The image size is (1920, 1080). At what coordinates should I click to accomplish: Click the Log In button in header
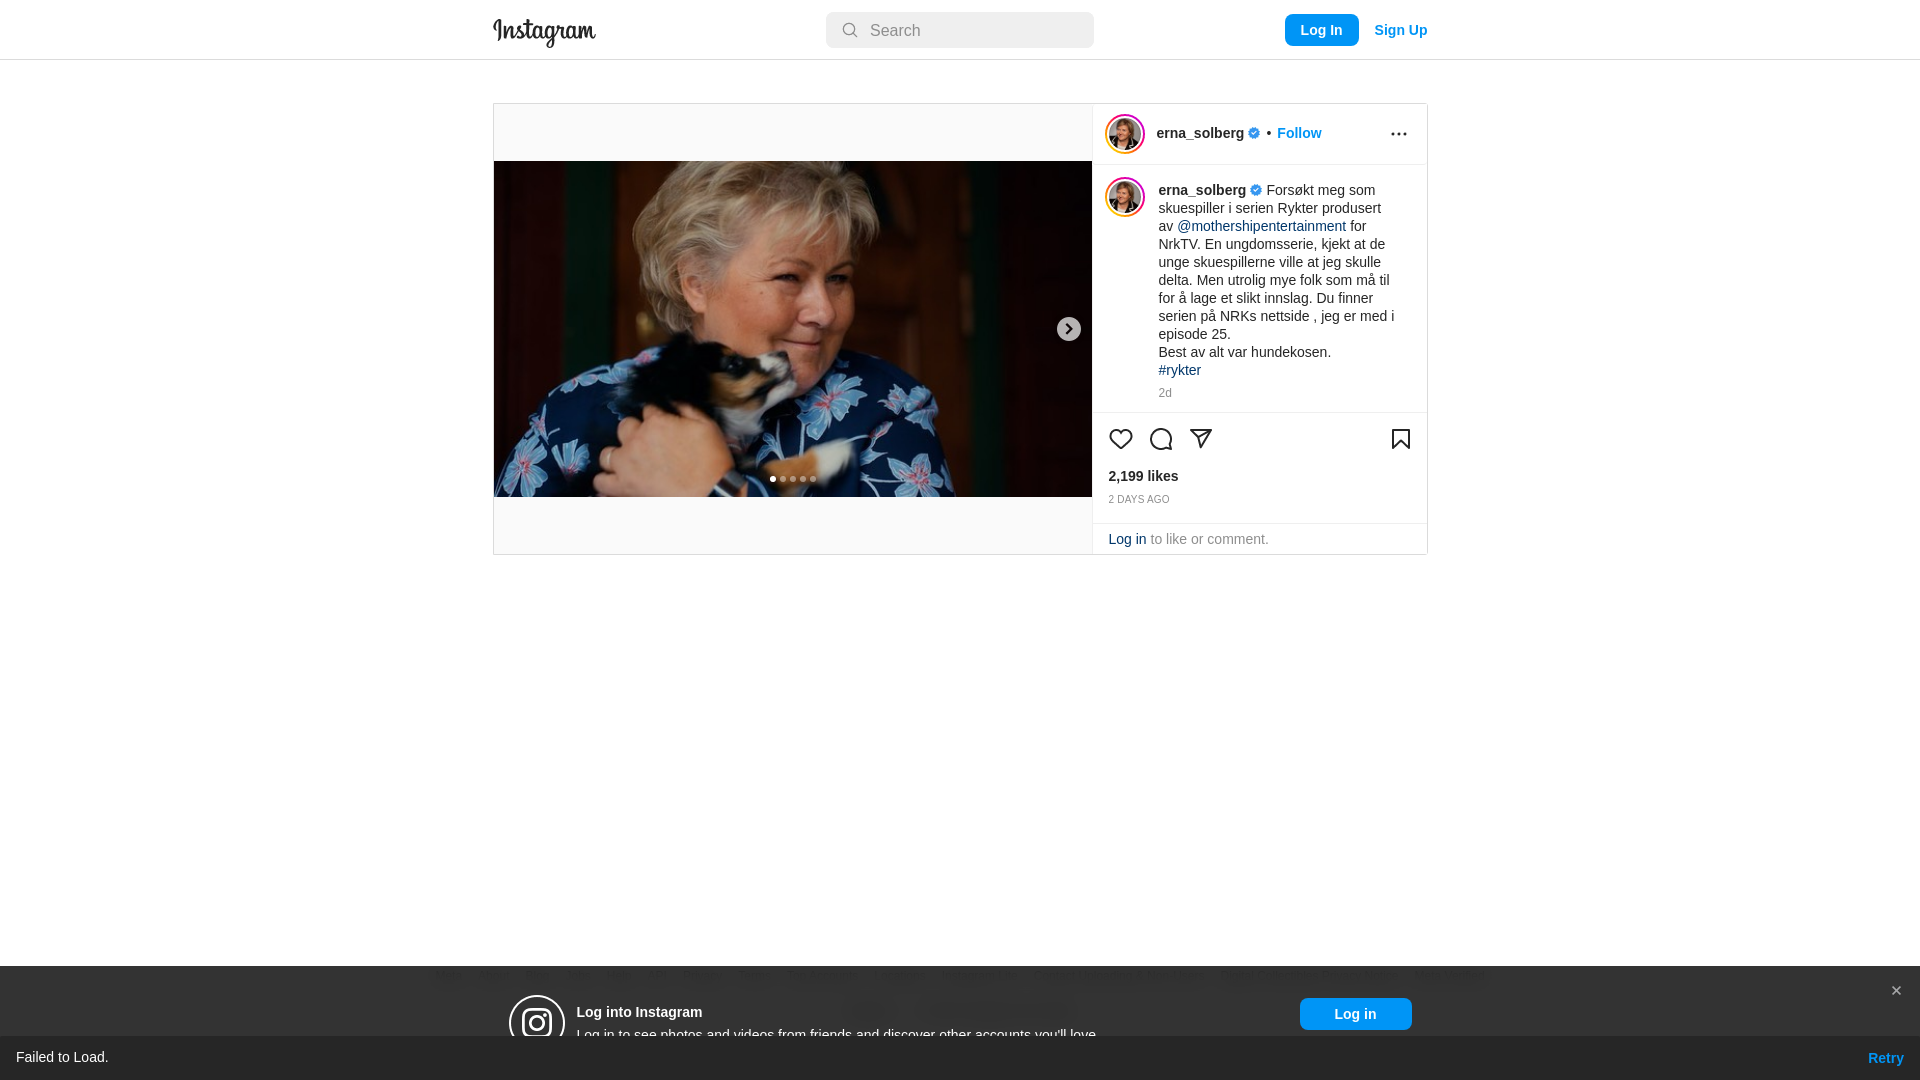coord(1321,30)
